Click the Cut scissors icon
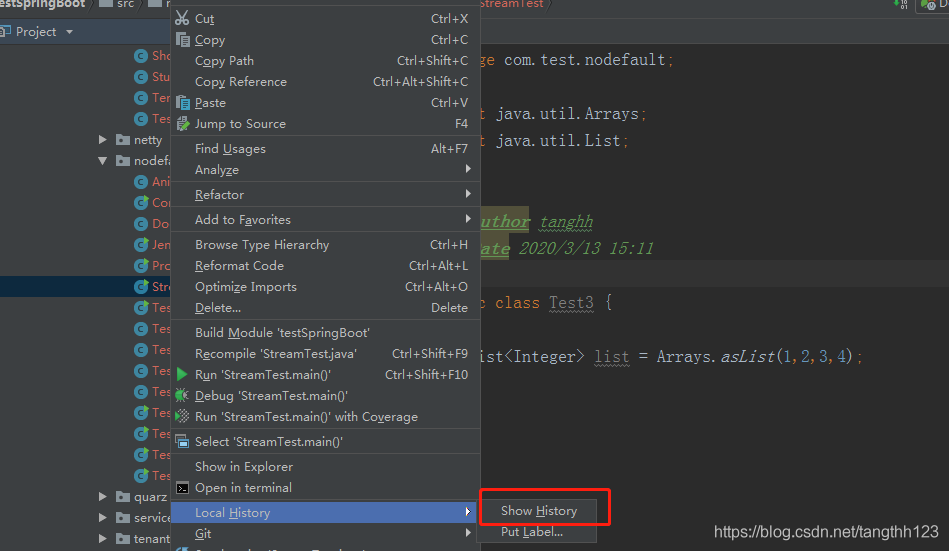The image size is (949, 551). [x=182, y=18]
